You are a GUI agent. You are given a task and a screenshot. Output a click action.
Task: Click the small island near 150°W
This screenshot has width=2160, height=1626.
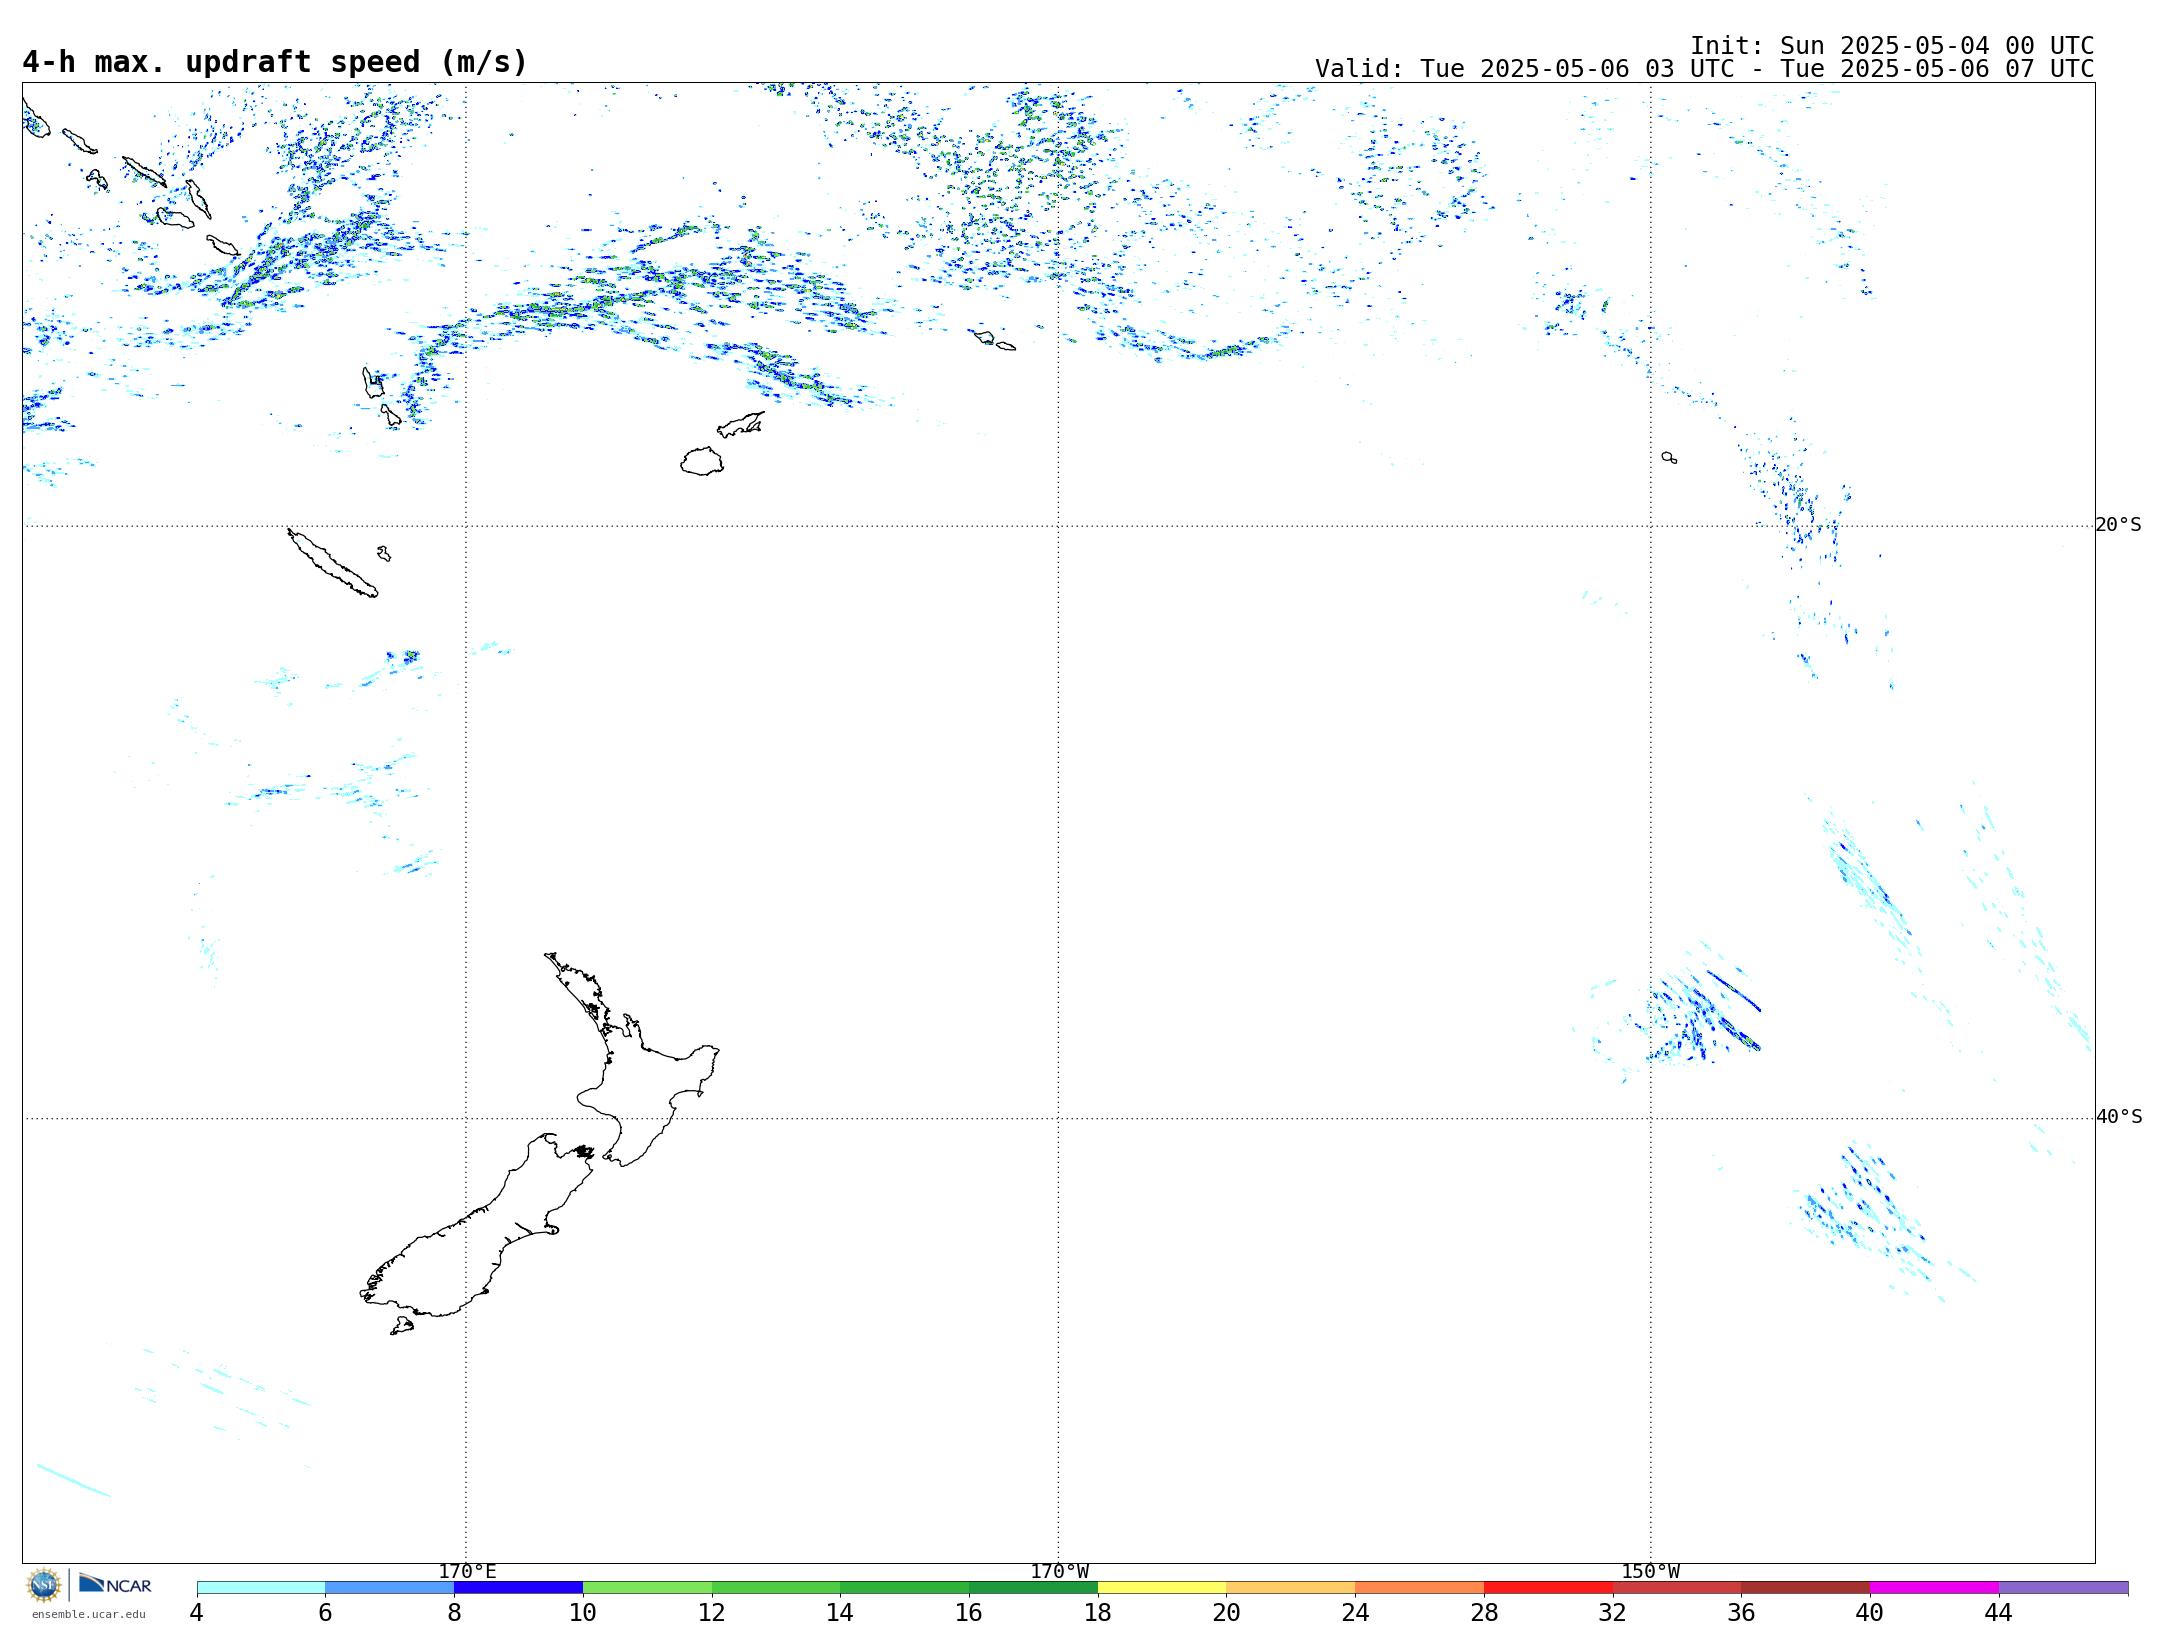(1669, 457)
